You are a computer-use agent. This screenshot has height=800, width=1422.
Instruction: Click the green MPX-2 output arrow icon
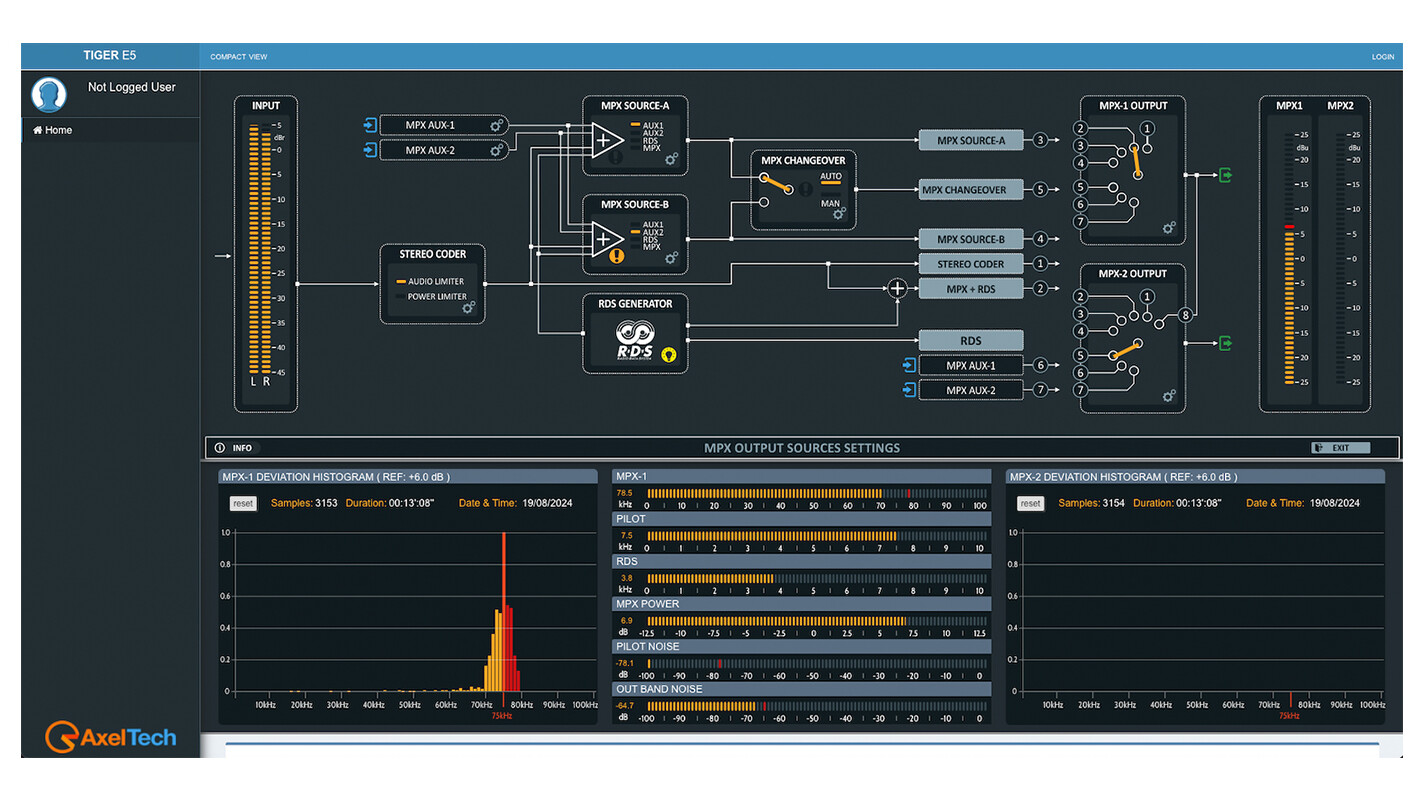(x=1225, y=343)
